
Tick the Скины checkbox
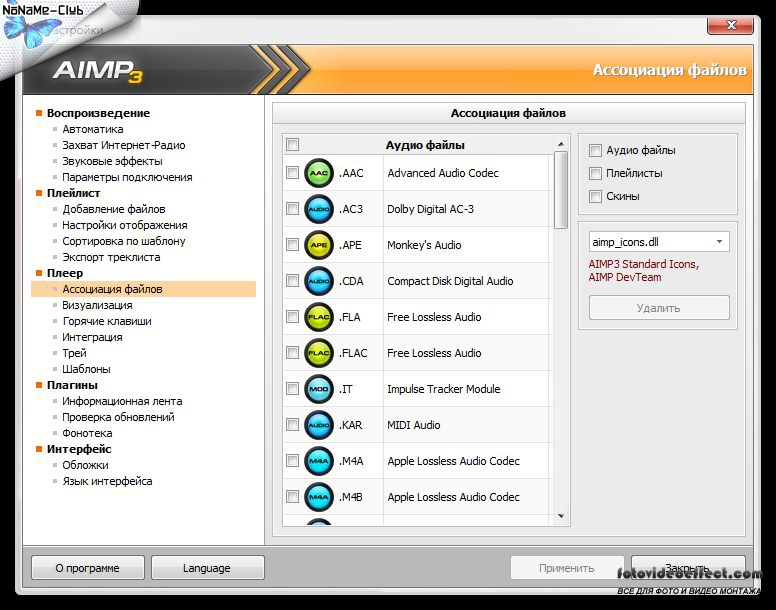(595, 196)
